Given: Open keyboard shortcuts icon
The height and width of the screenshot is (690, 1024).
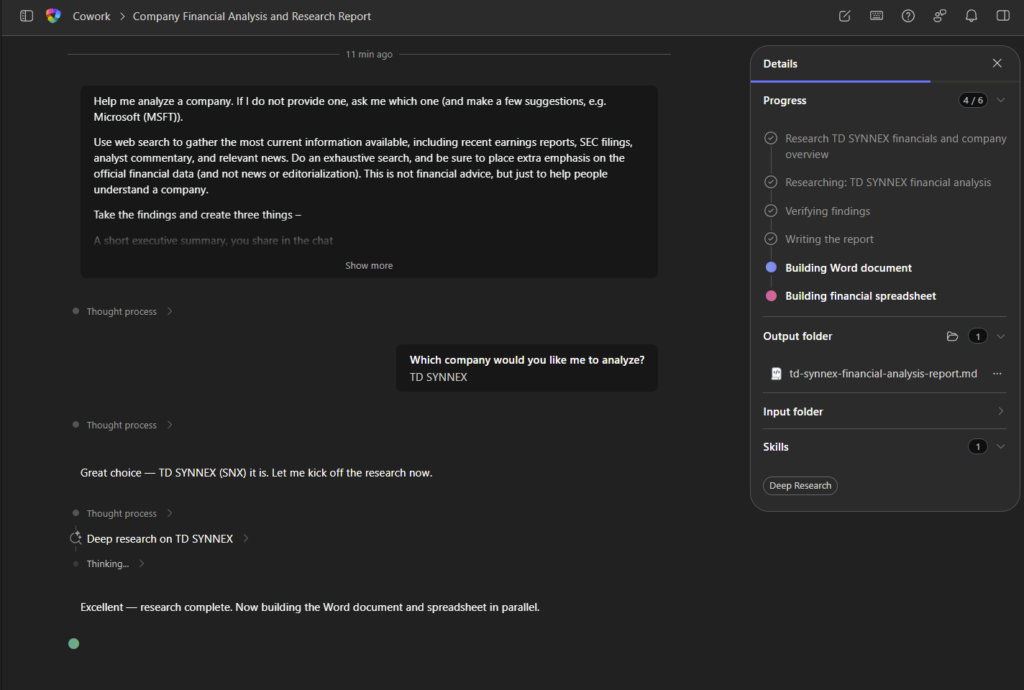Looking at the screenshot, I should pyautogui.click(x=876, y=16).
